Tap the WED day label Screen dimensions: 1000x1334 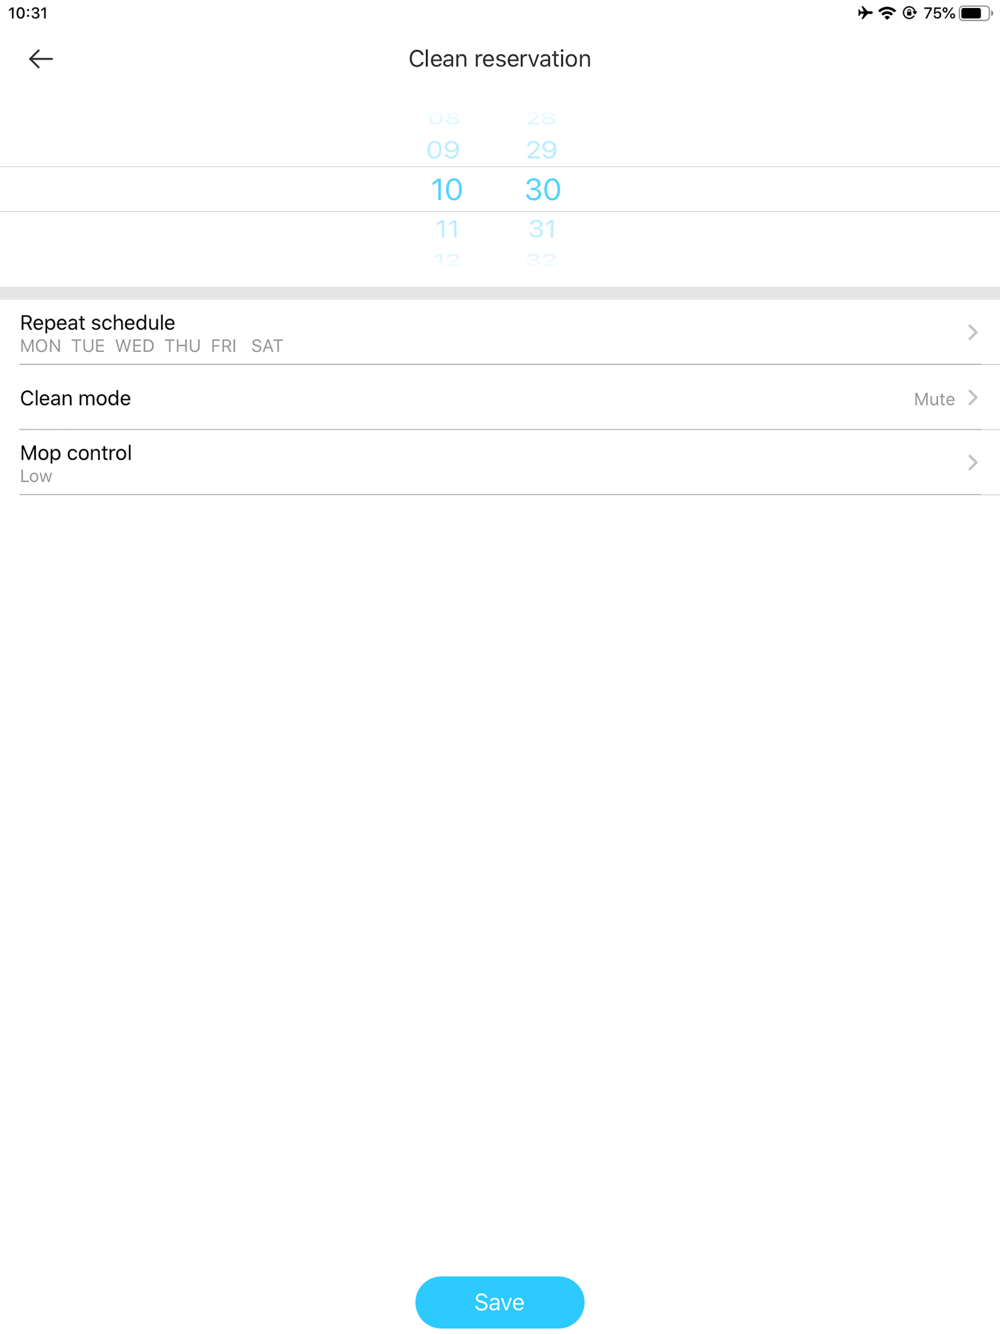coord(134,346)
